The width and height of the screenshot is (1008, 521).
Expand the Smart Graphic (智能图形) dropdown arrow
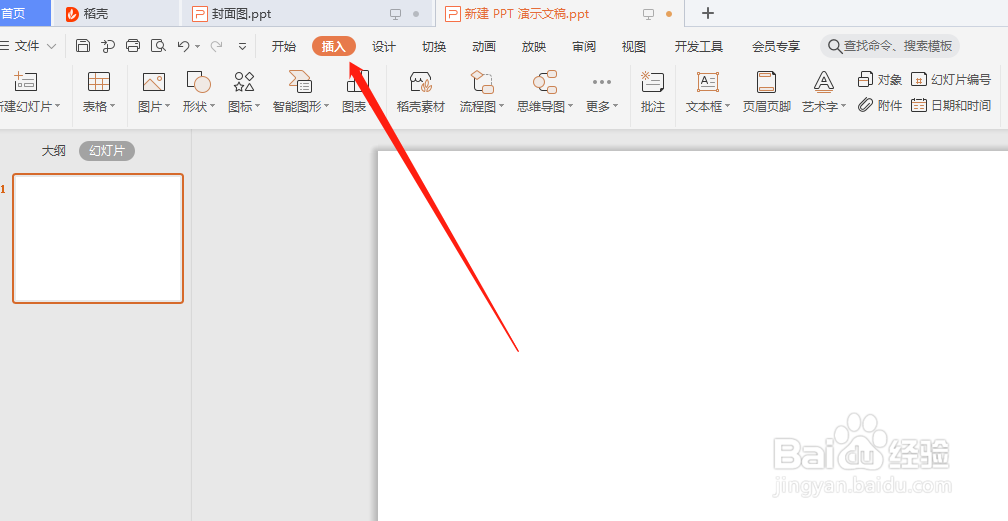pyautogui.click(x=326, y=106)
